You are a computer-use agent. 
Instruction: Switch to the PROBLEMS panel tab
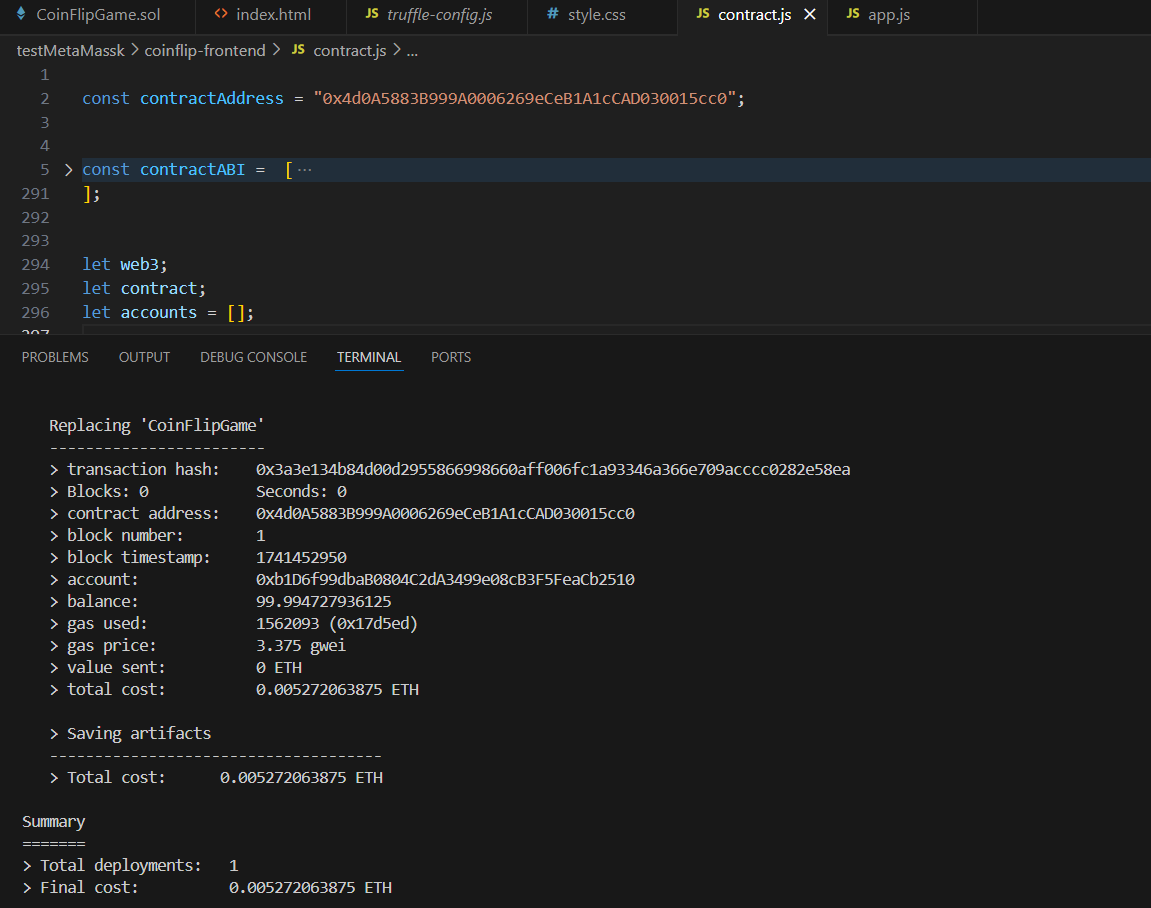click(x=55, y=357)
